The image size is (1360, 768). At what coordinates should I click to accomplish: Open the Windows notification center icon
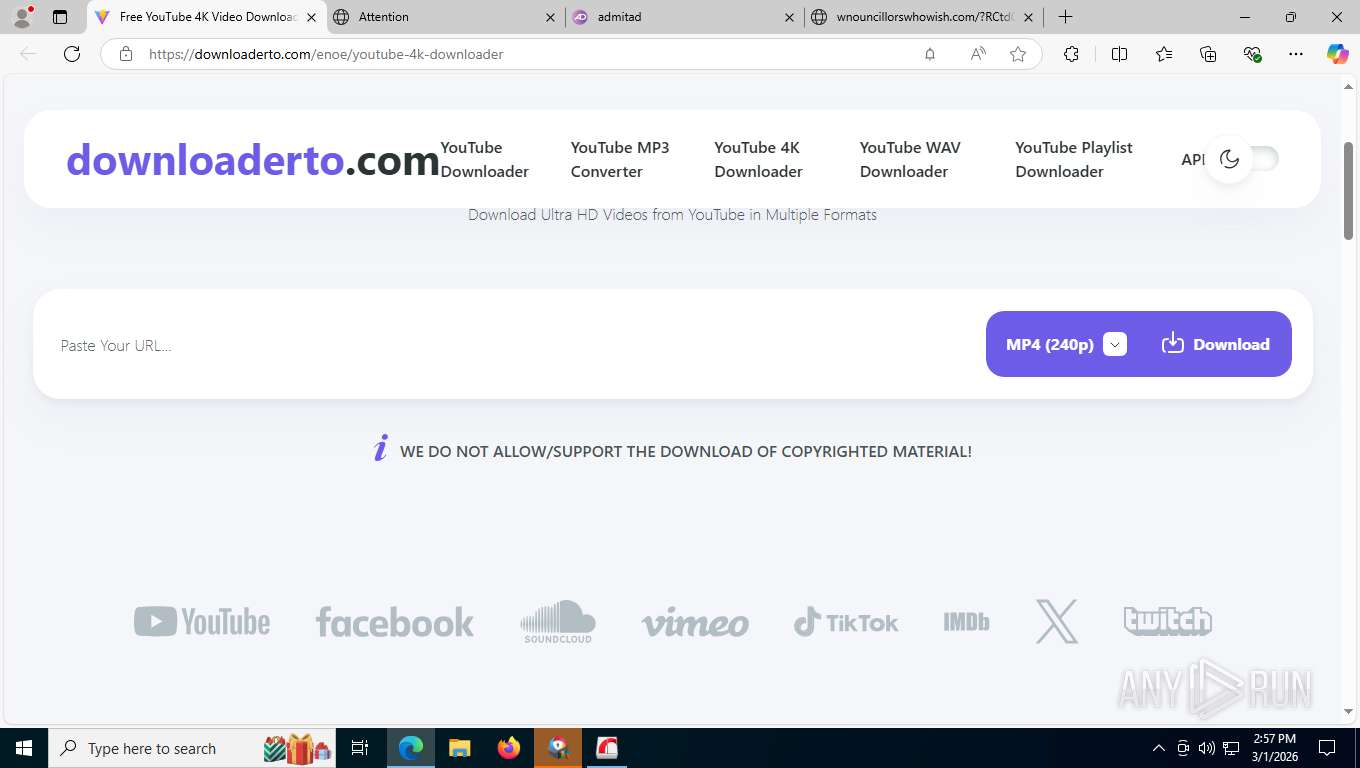click(1327, 748)
